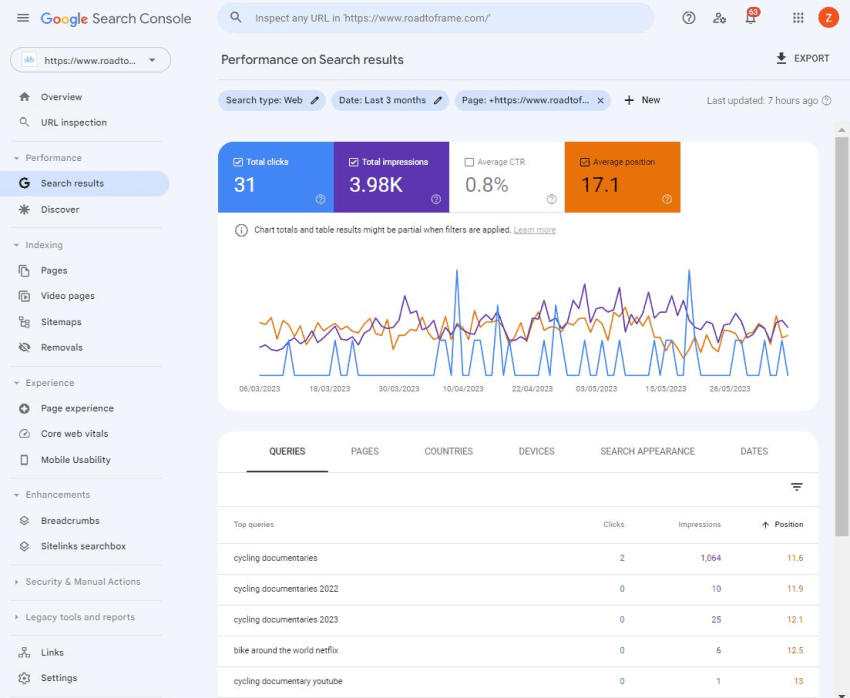
Task: Edit the Search type: Web filter pencil
Action: coord(314,100)
